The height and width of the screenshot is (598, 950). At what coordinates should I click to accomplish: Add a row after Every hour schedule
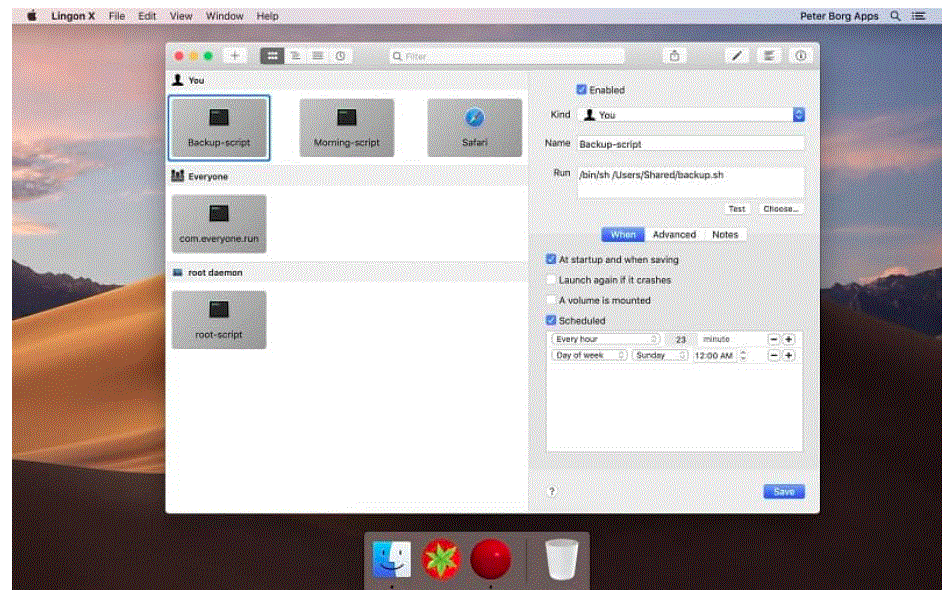[x=788, y=339]
